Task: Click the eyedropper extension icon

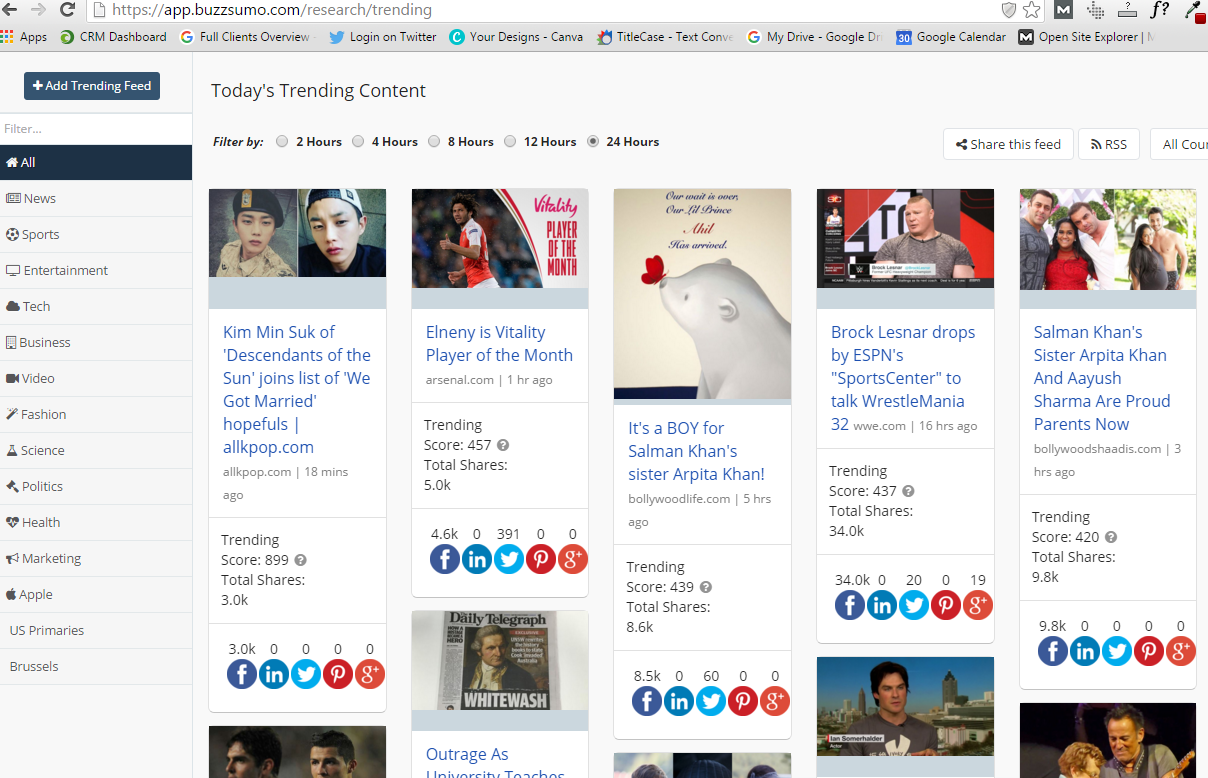Action: pyautogui.click(x=1192, y=10)
